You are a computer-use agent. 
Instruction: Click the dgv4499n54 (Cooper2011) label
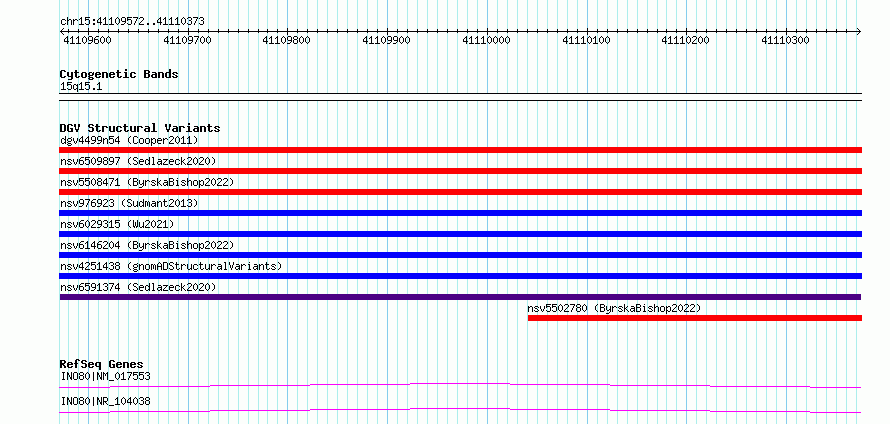pyautogui.click(x=129, y=140)
